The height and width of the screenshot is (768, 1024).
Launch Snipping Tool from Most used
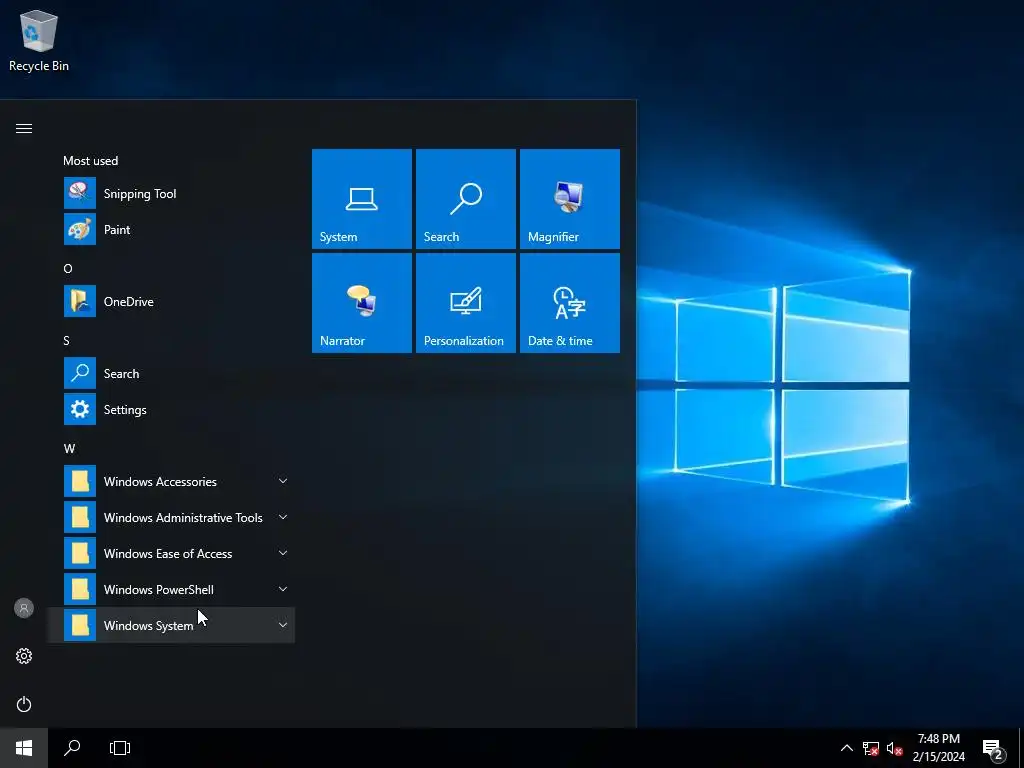(171, 193)
